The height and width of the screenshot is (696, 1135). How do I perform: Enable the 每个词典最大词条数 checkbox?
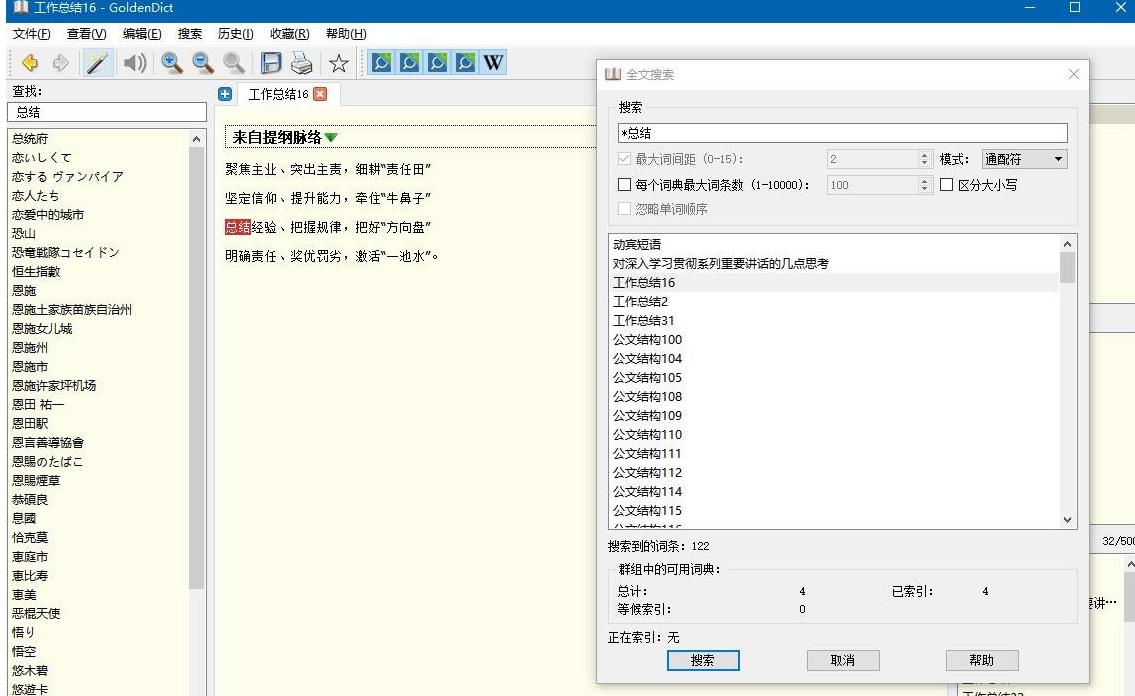pyautogui.click(x=624, y=184)
